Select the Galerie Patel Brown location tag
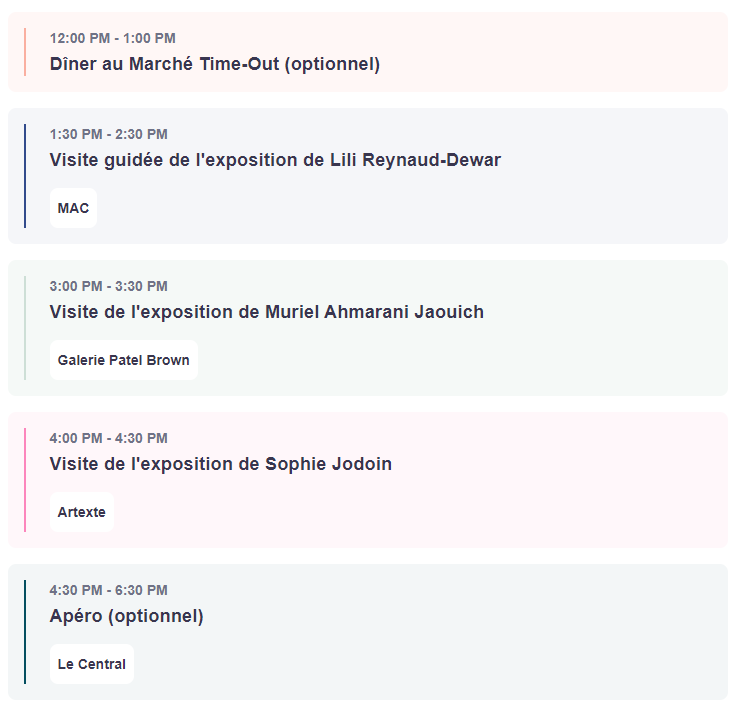The height and width of the screenshot is (712, 736). (124, 360)
